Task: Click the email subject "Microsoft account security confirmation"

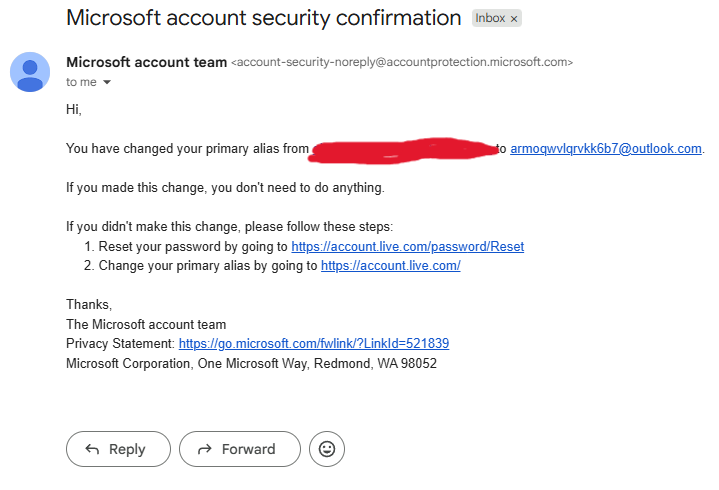Action: click(263, 18)
